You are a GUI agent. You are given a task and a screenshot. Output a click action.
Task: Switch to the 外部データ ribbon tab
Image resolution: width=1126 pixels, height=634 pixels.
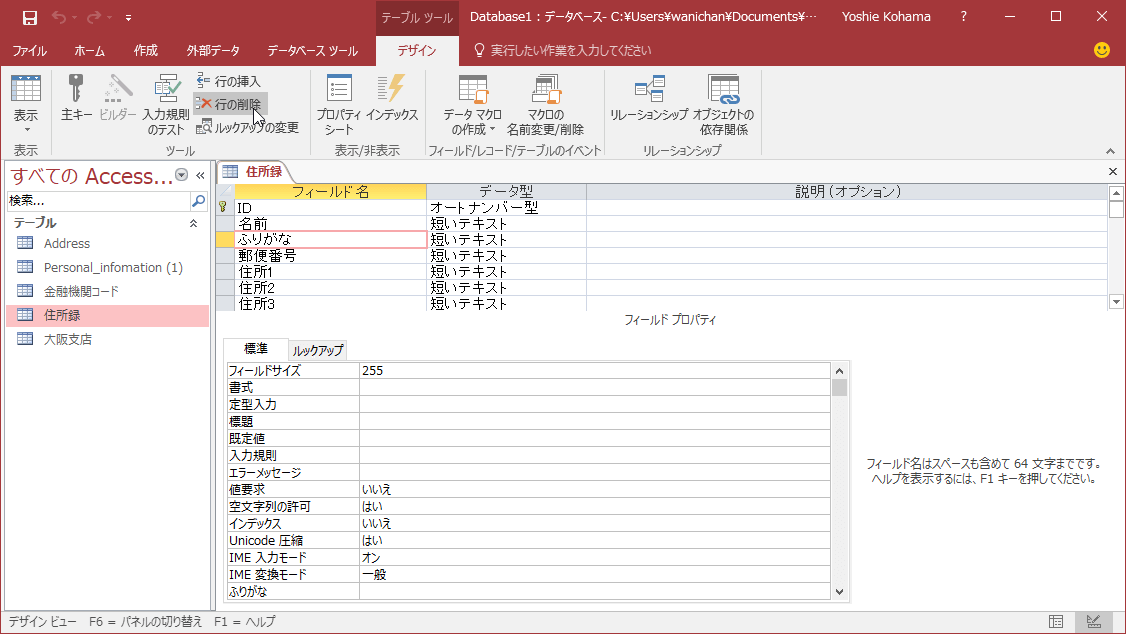click(x=213, y=50)
